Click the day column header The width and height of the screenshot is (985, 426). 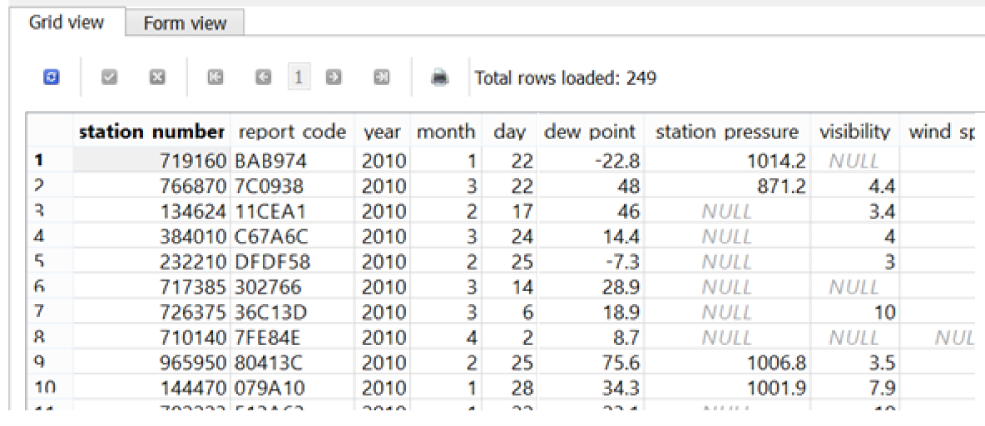pos(509,132)
